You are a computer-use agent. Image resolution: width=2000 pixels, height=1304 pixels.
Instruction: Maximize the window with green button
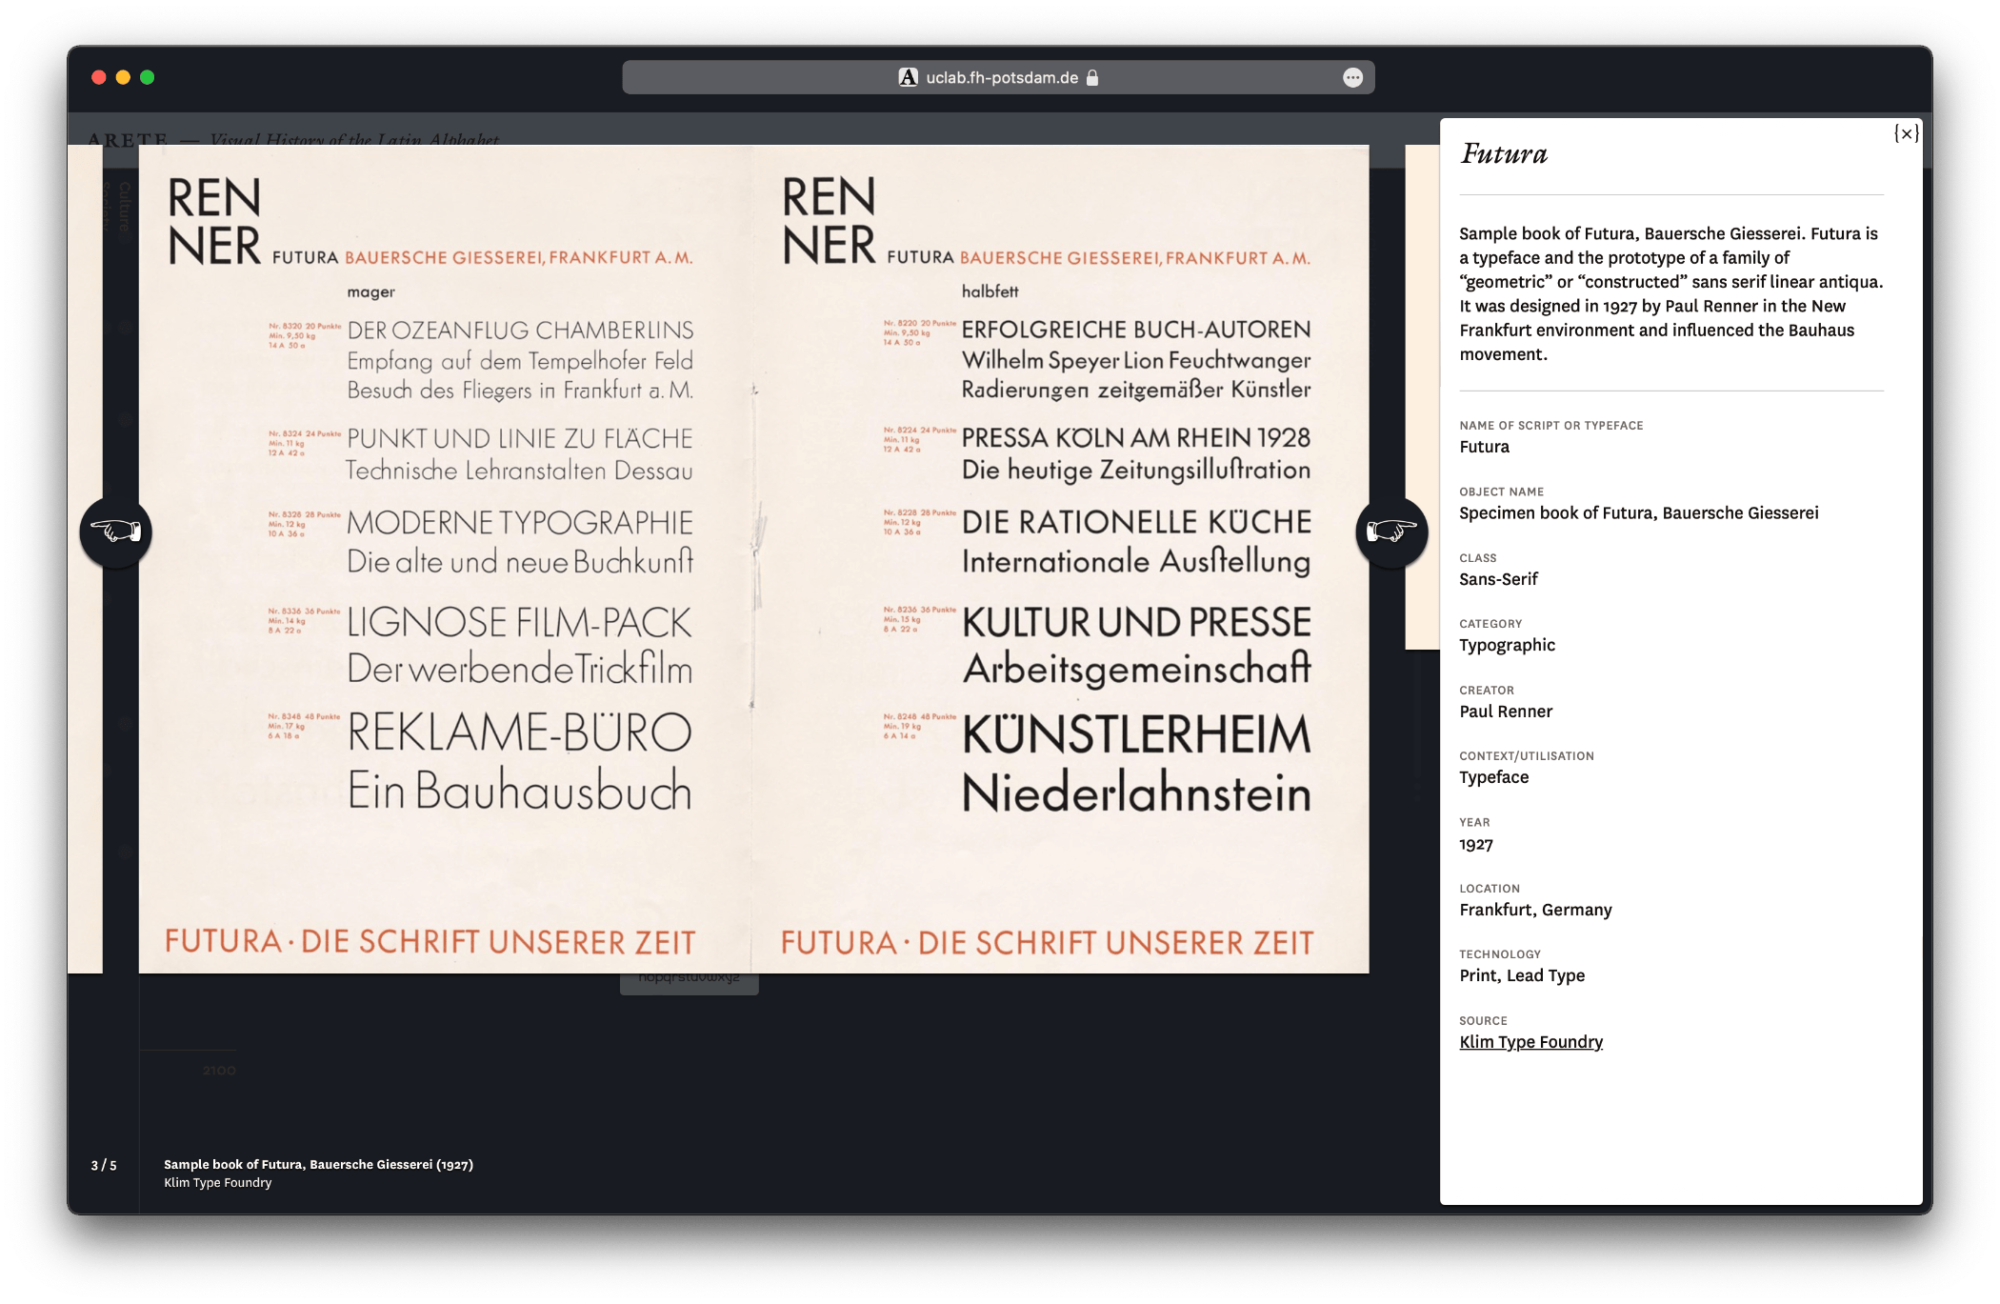147,77
